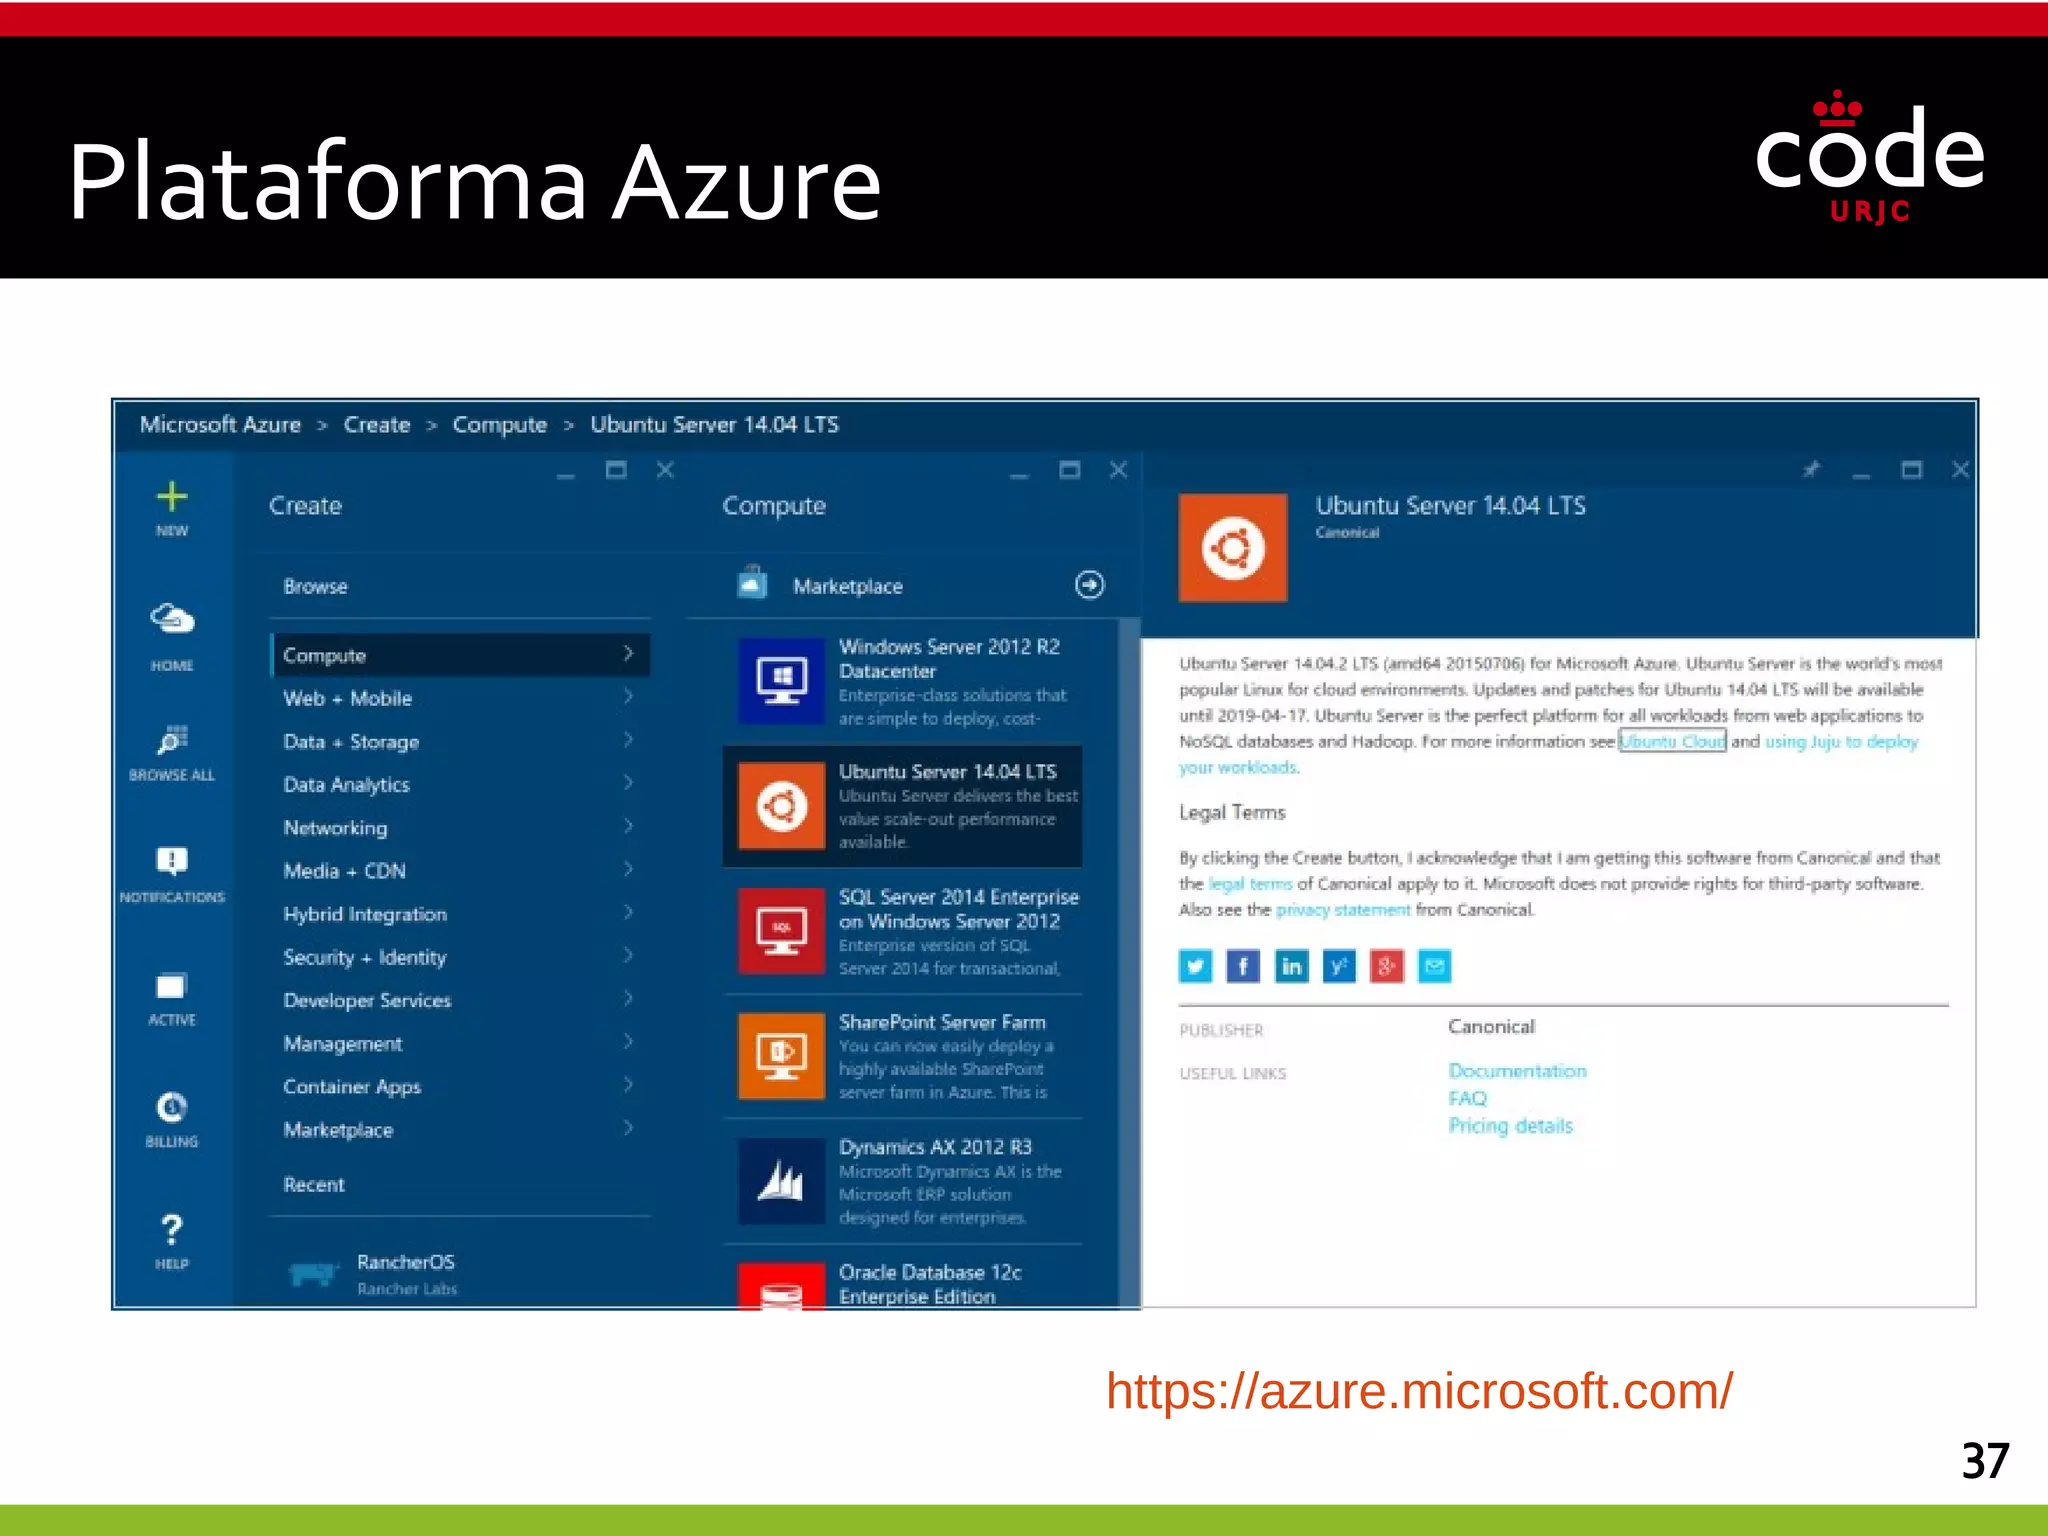This screenshot has width=2048, height=1536.
Task: Click the Browse heading in Create blade
Action: point(315,586)
